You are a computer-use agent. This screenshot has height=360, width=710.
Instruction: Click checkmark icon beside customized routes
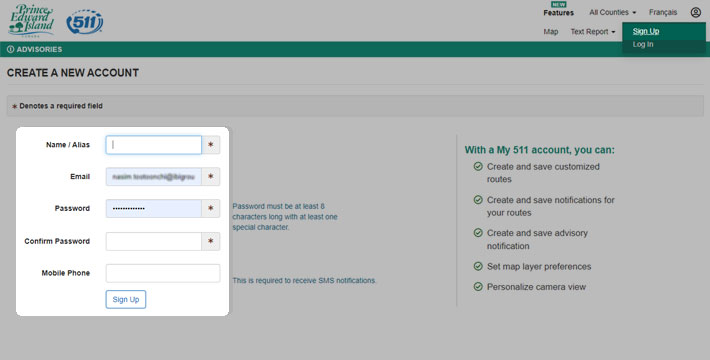click(478, 166)
